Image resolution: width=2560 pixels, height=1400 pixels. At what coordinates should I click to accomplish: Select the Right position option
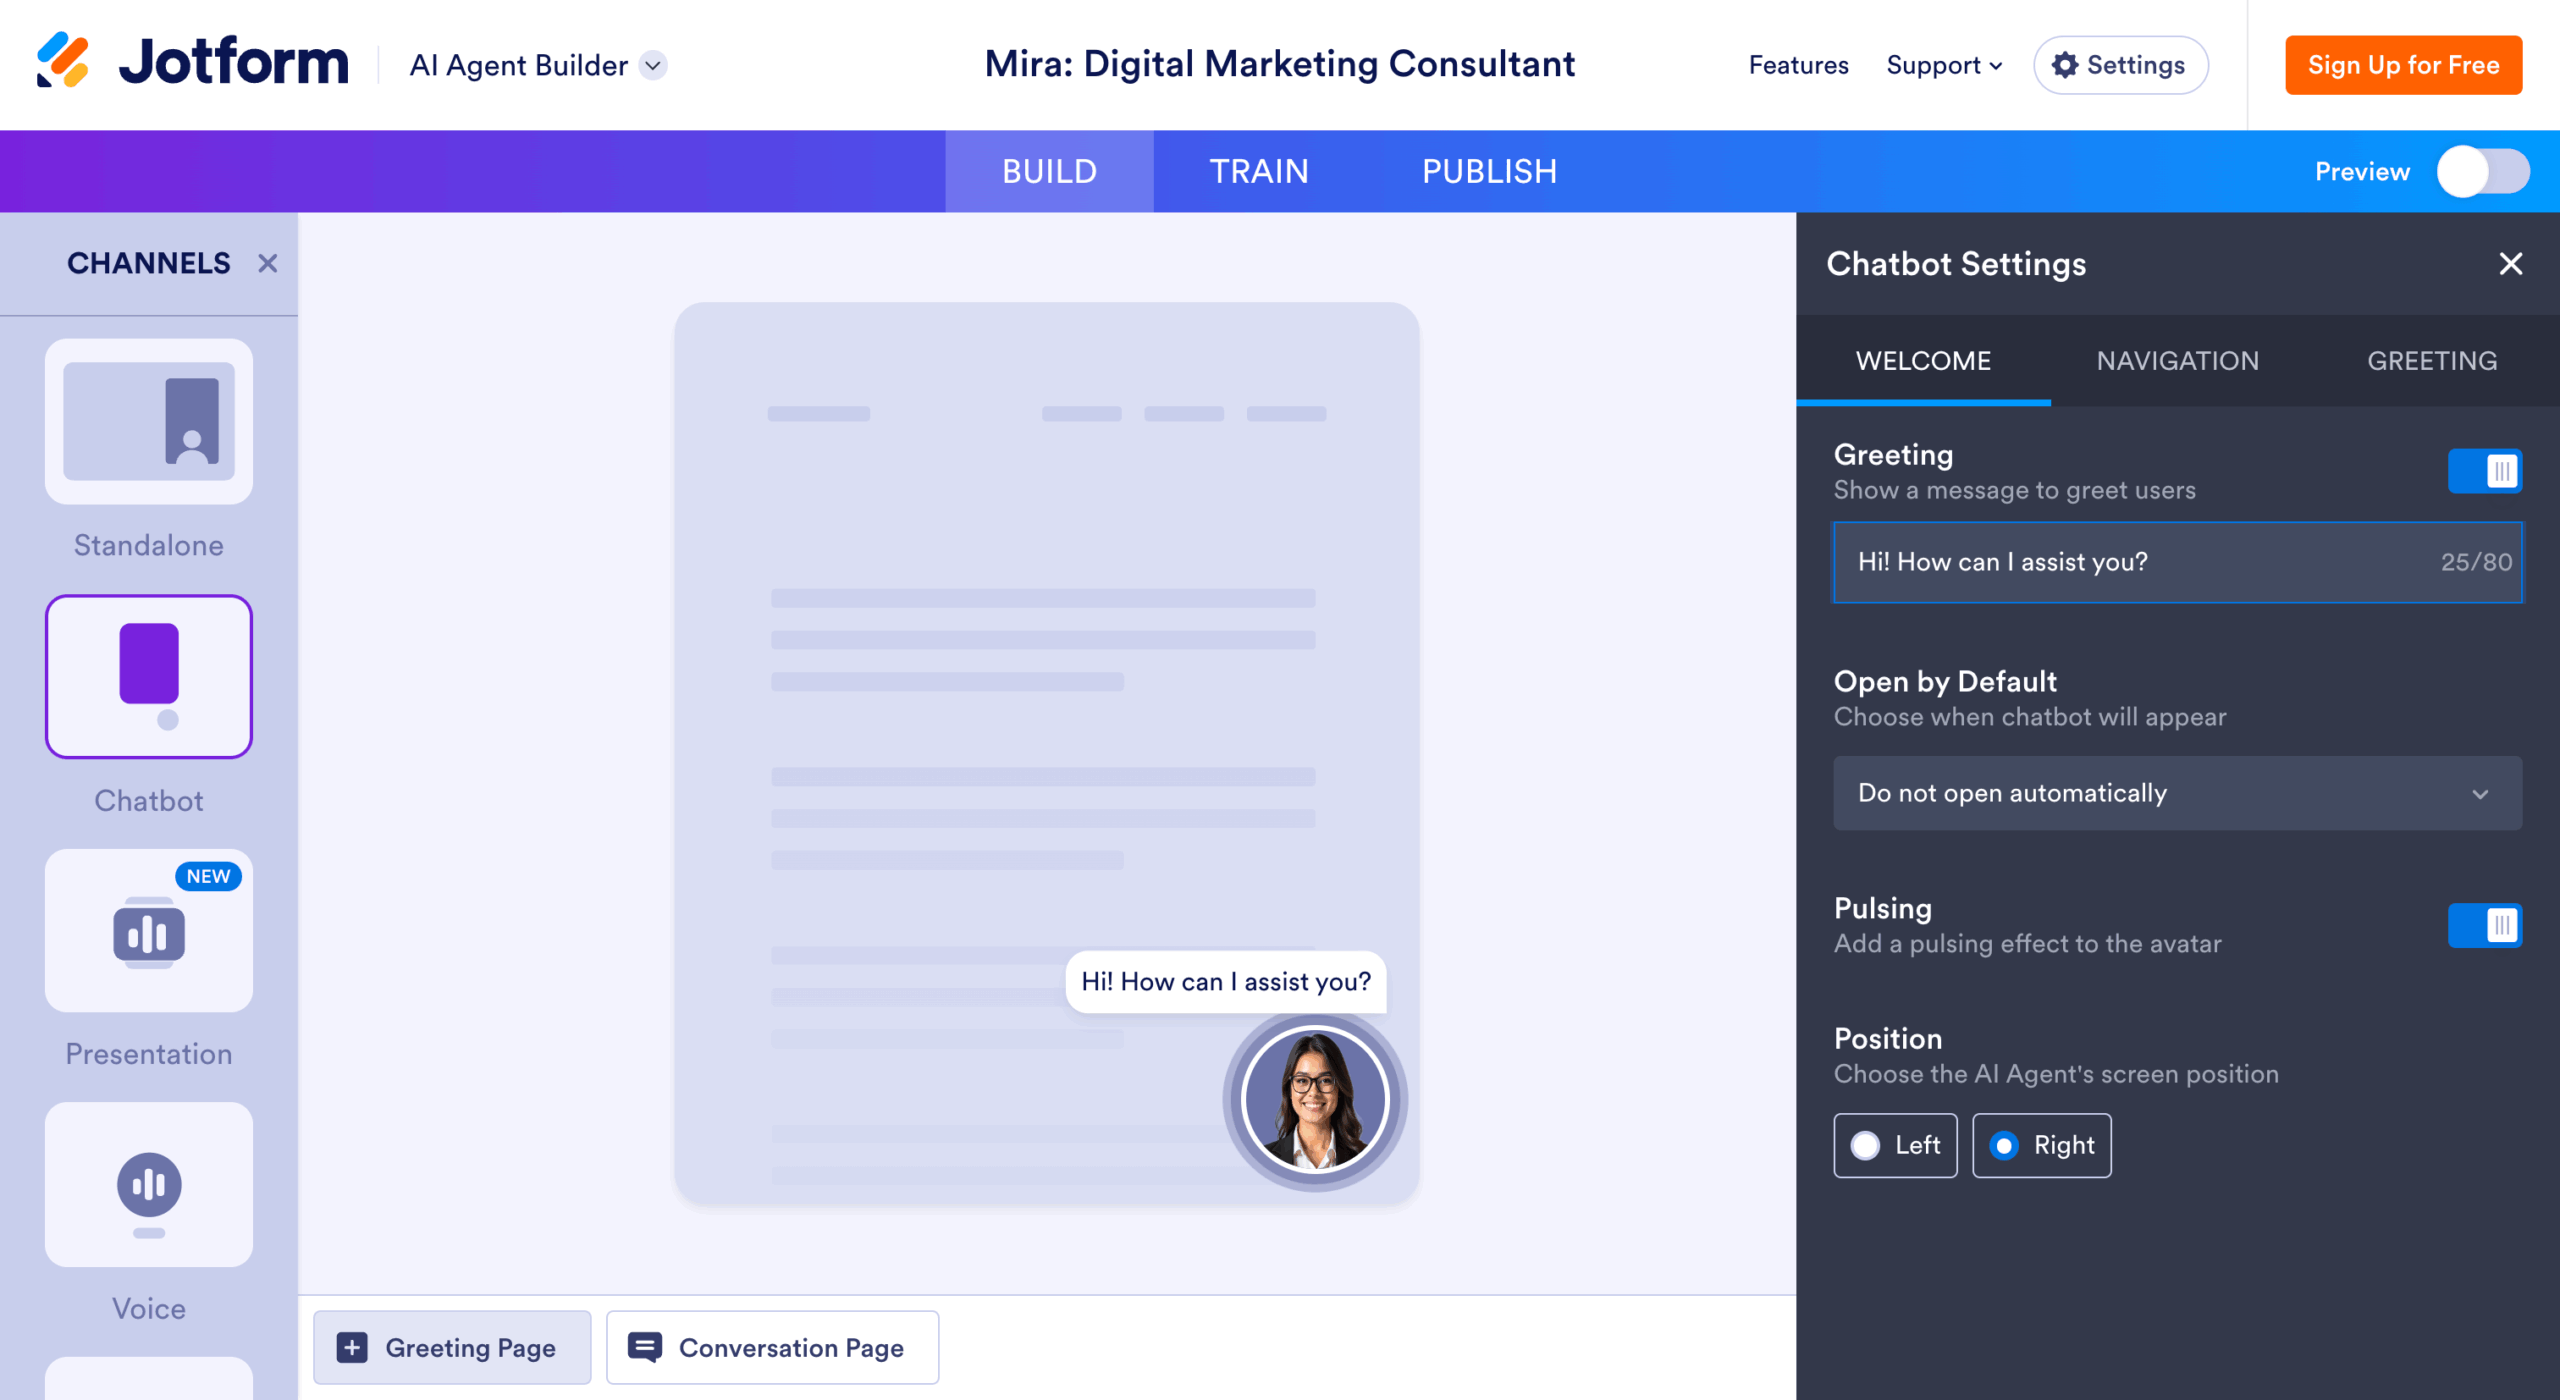tap(2041, 1145)
